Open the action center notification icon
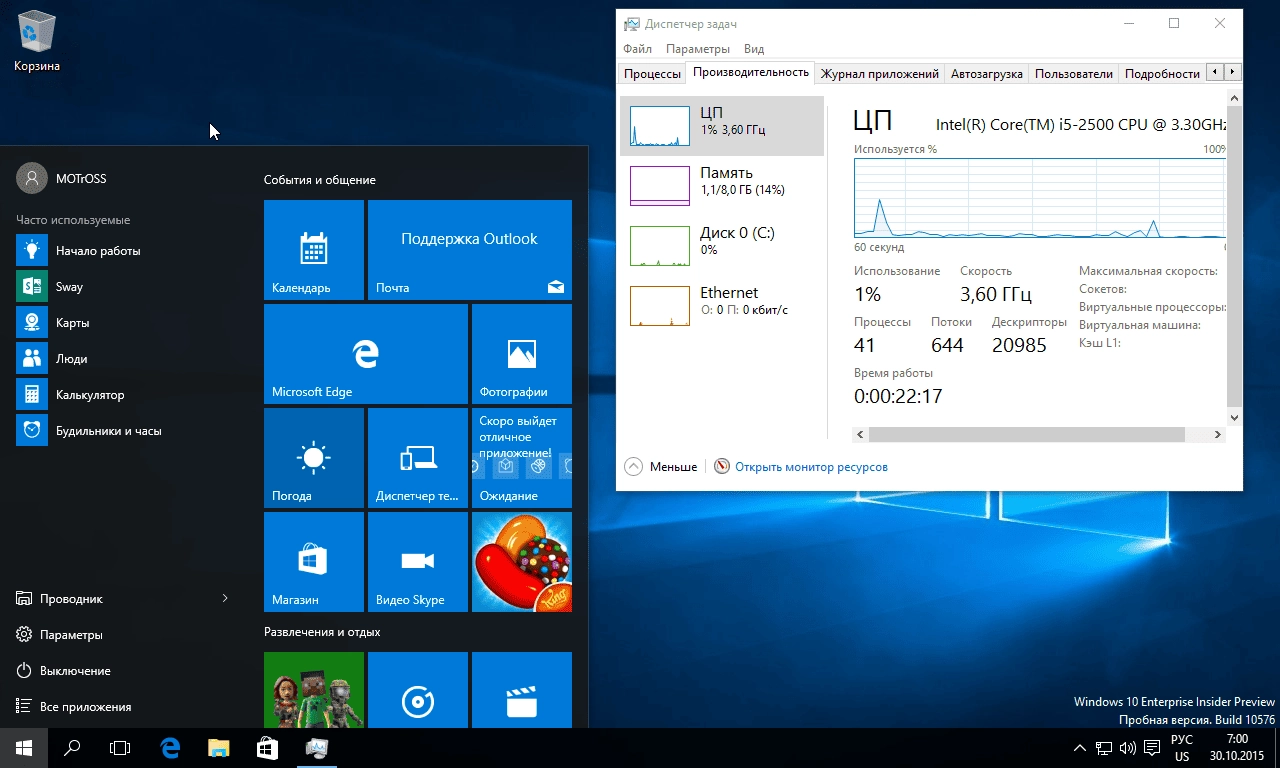Viewport: 1280px width, 768px height. (x=1153, y=748)
